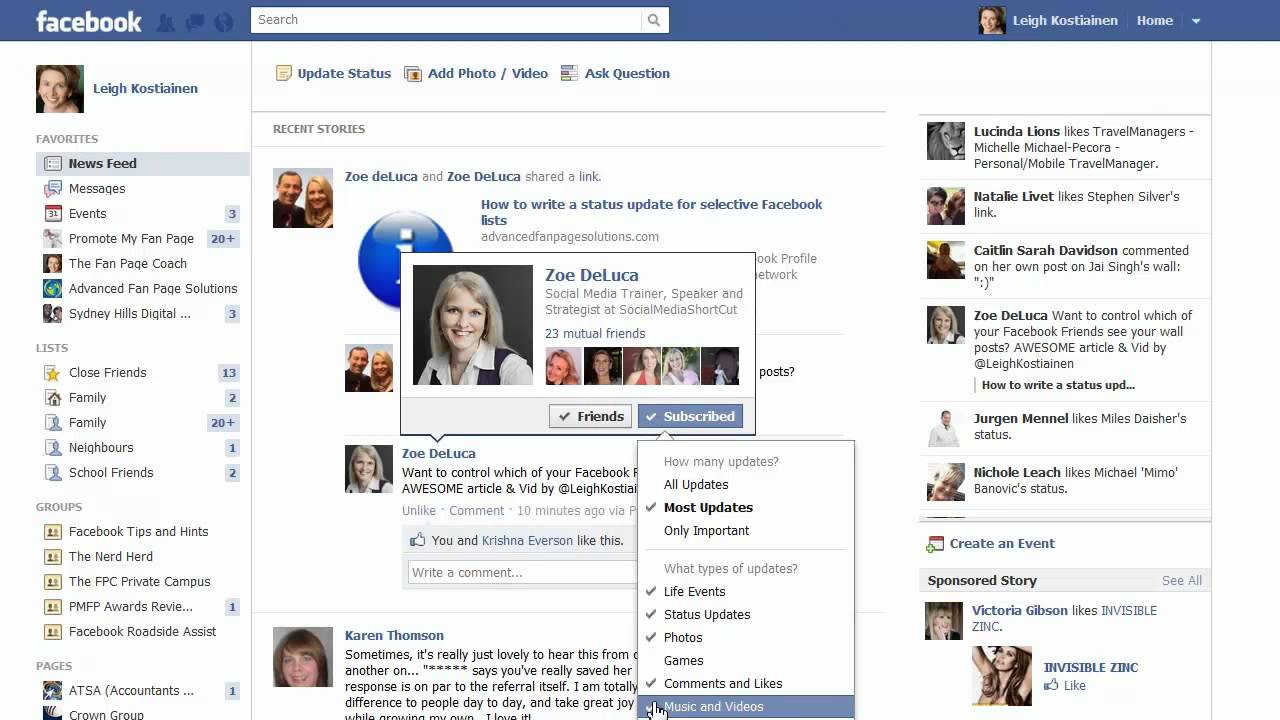Click Krishna Everson link

527,540
